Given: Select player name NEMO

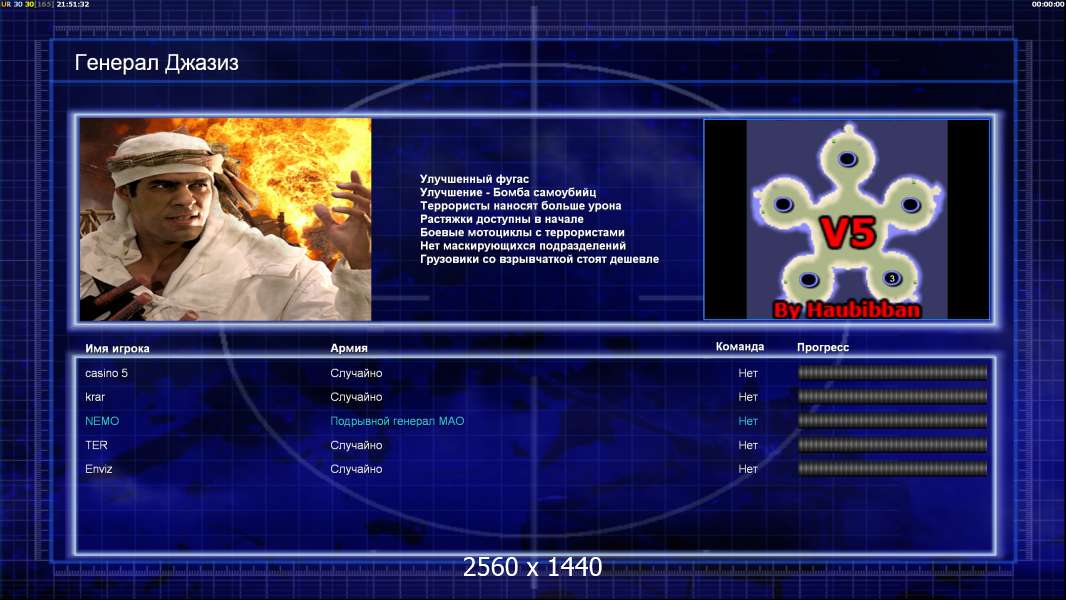Looking at the screenshot, I should [102, 421].
